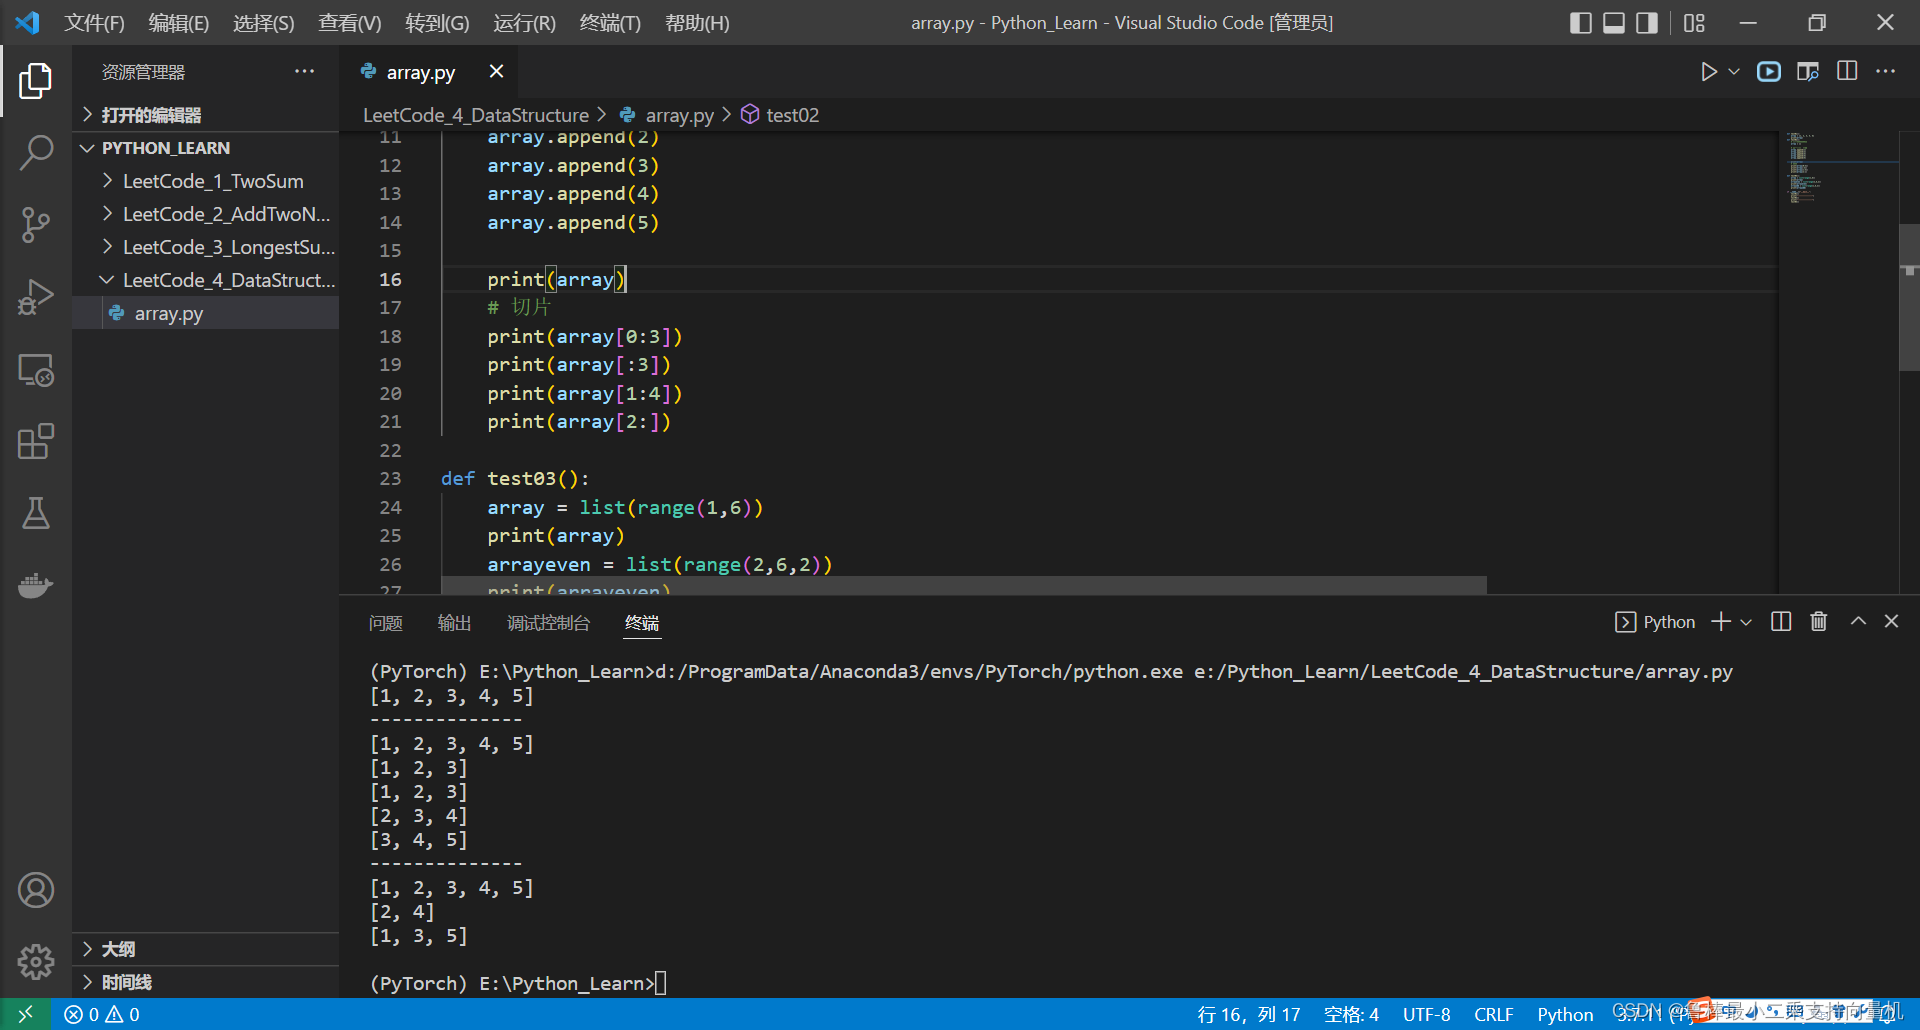Close the array.py editor tab
The image size is (1920, 1030).
click(x=496, y=71)
